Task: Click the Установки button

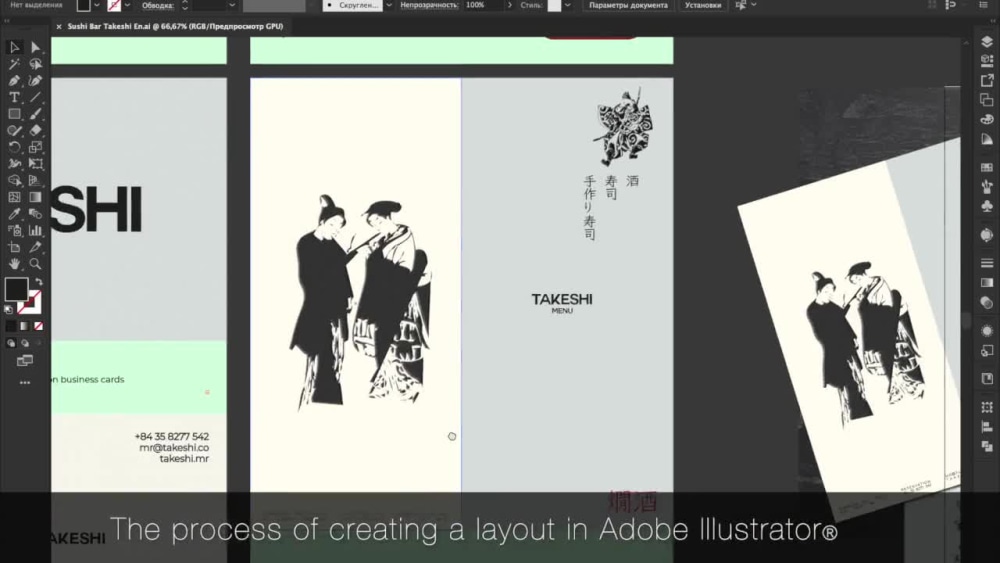Action: (702, 5)
